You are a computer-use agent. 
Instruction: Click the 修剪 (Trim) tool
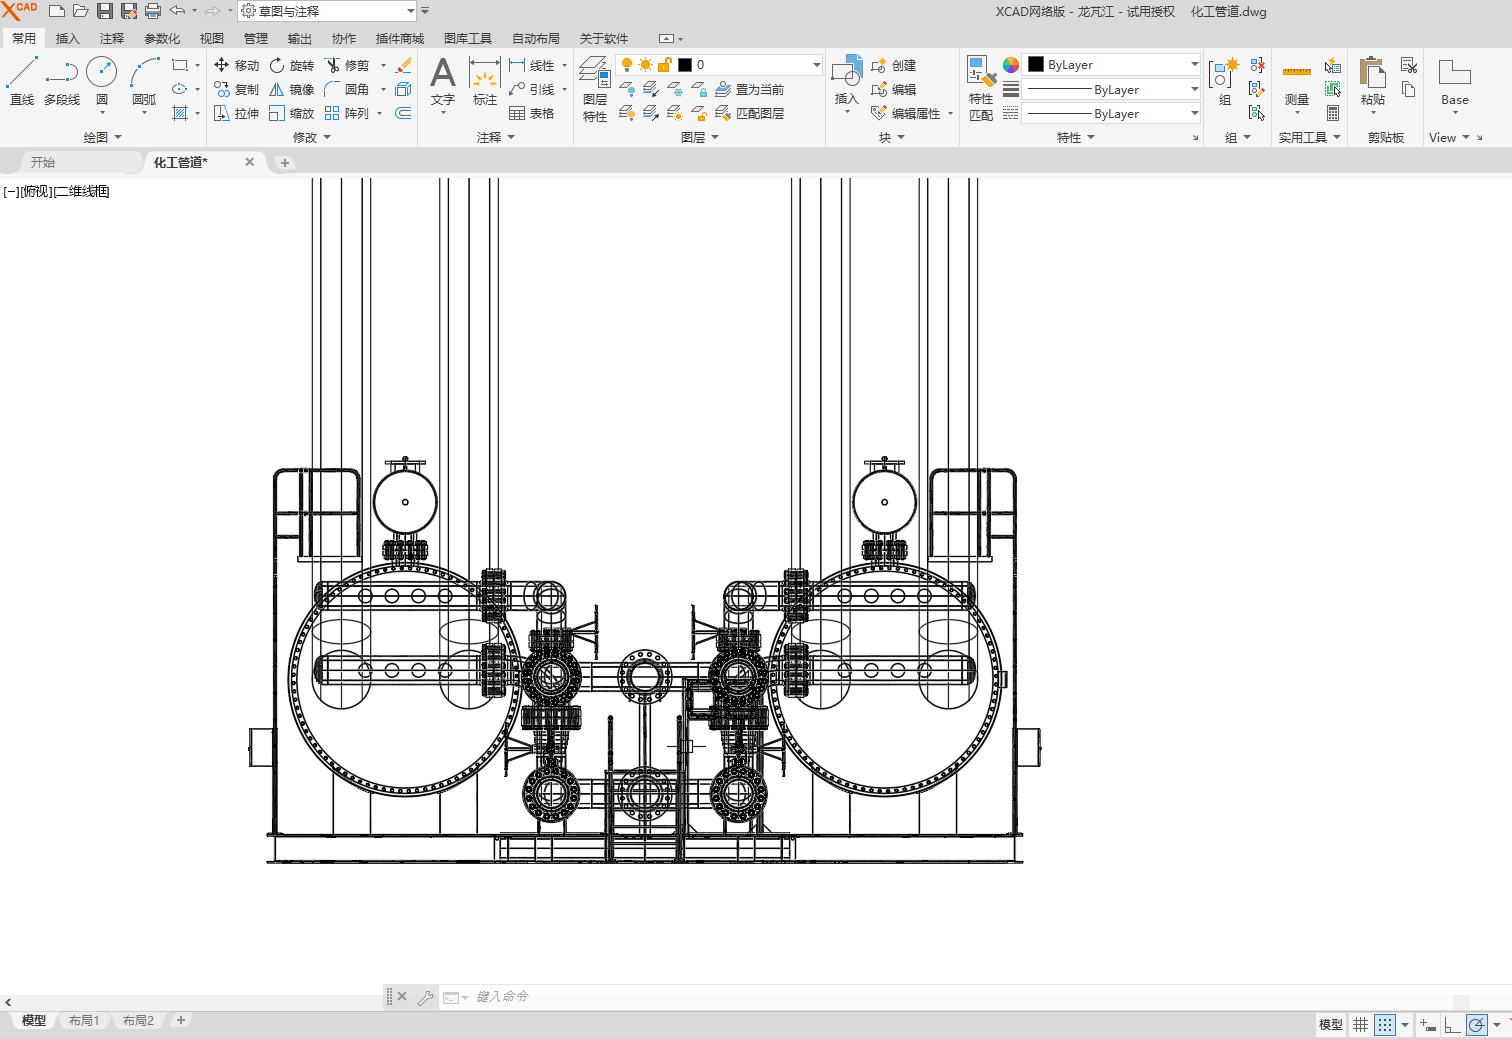coord(347,65)
